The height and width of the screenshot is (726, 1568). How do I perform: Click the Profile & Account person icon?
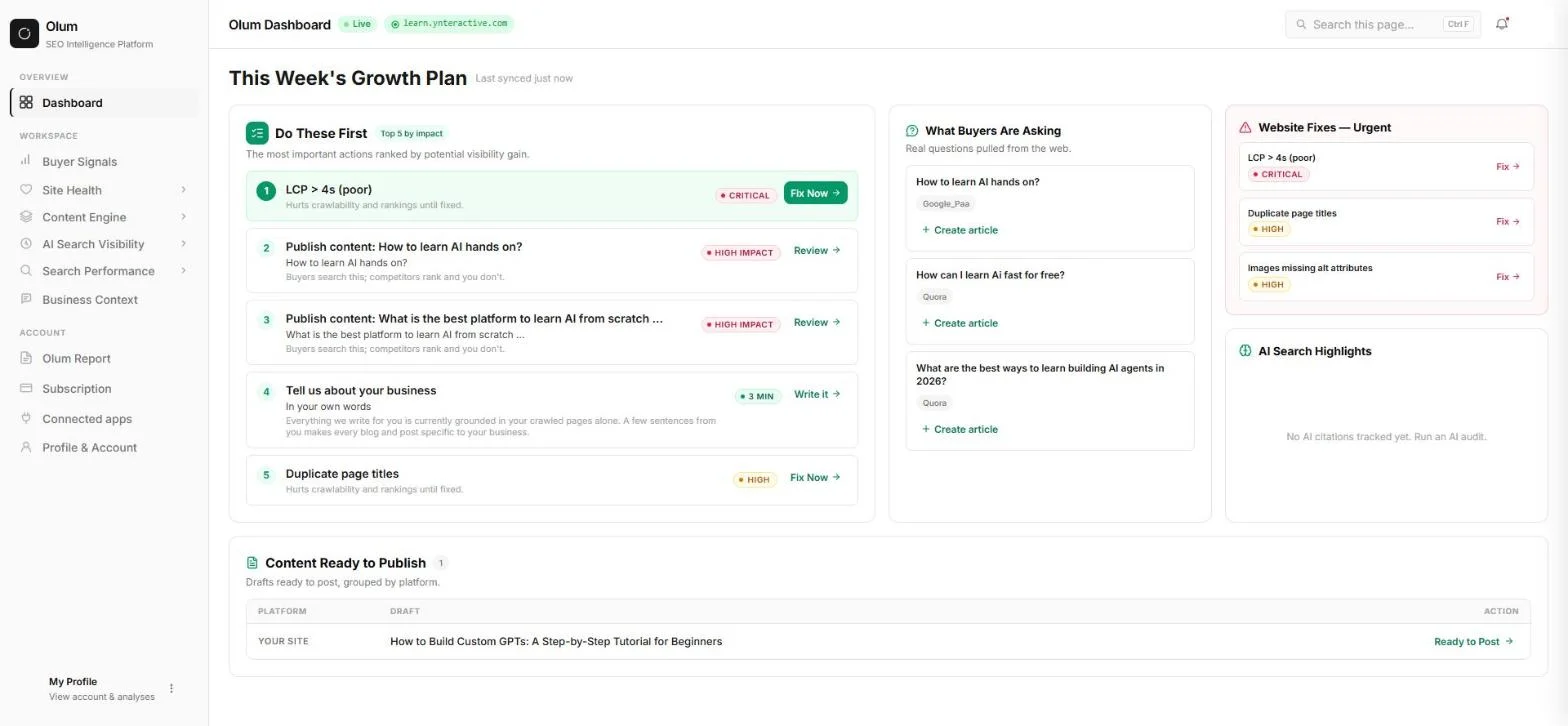coord(26,447)
